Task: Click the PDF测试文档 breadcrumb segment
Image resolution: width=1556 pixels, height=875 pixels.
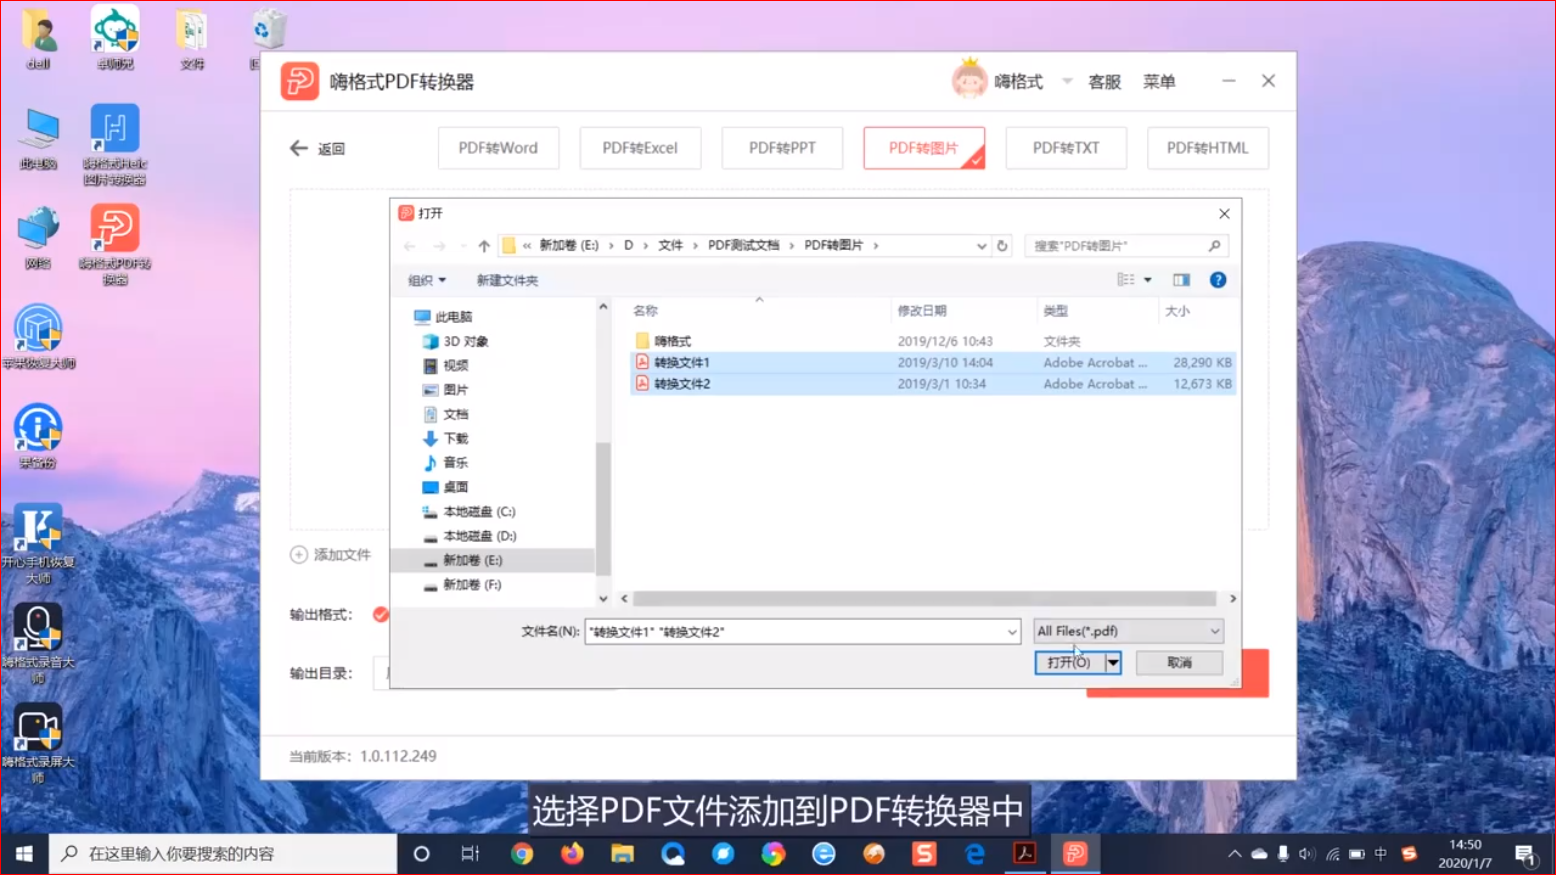Action: tap(743, 245)
